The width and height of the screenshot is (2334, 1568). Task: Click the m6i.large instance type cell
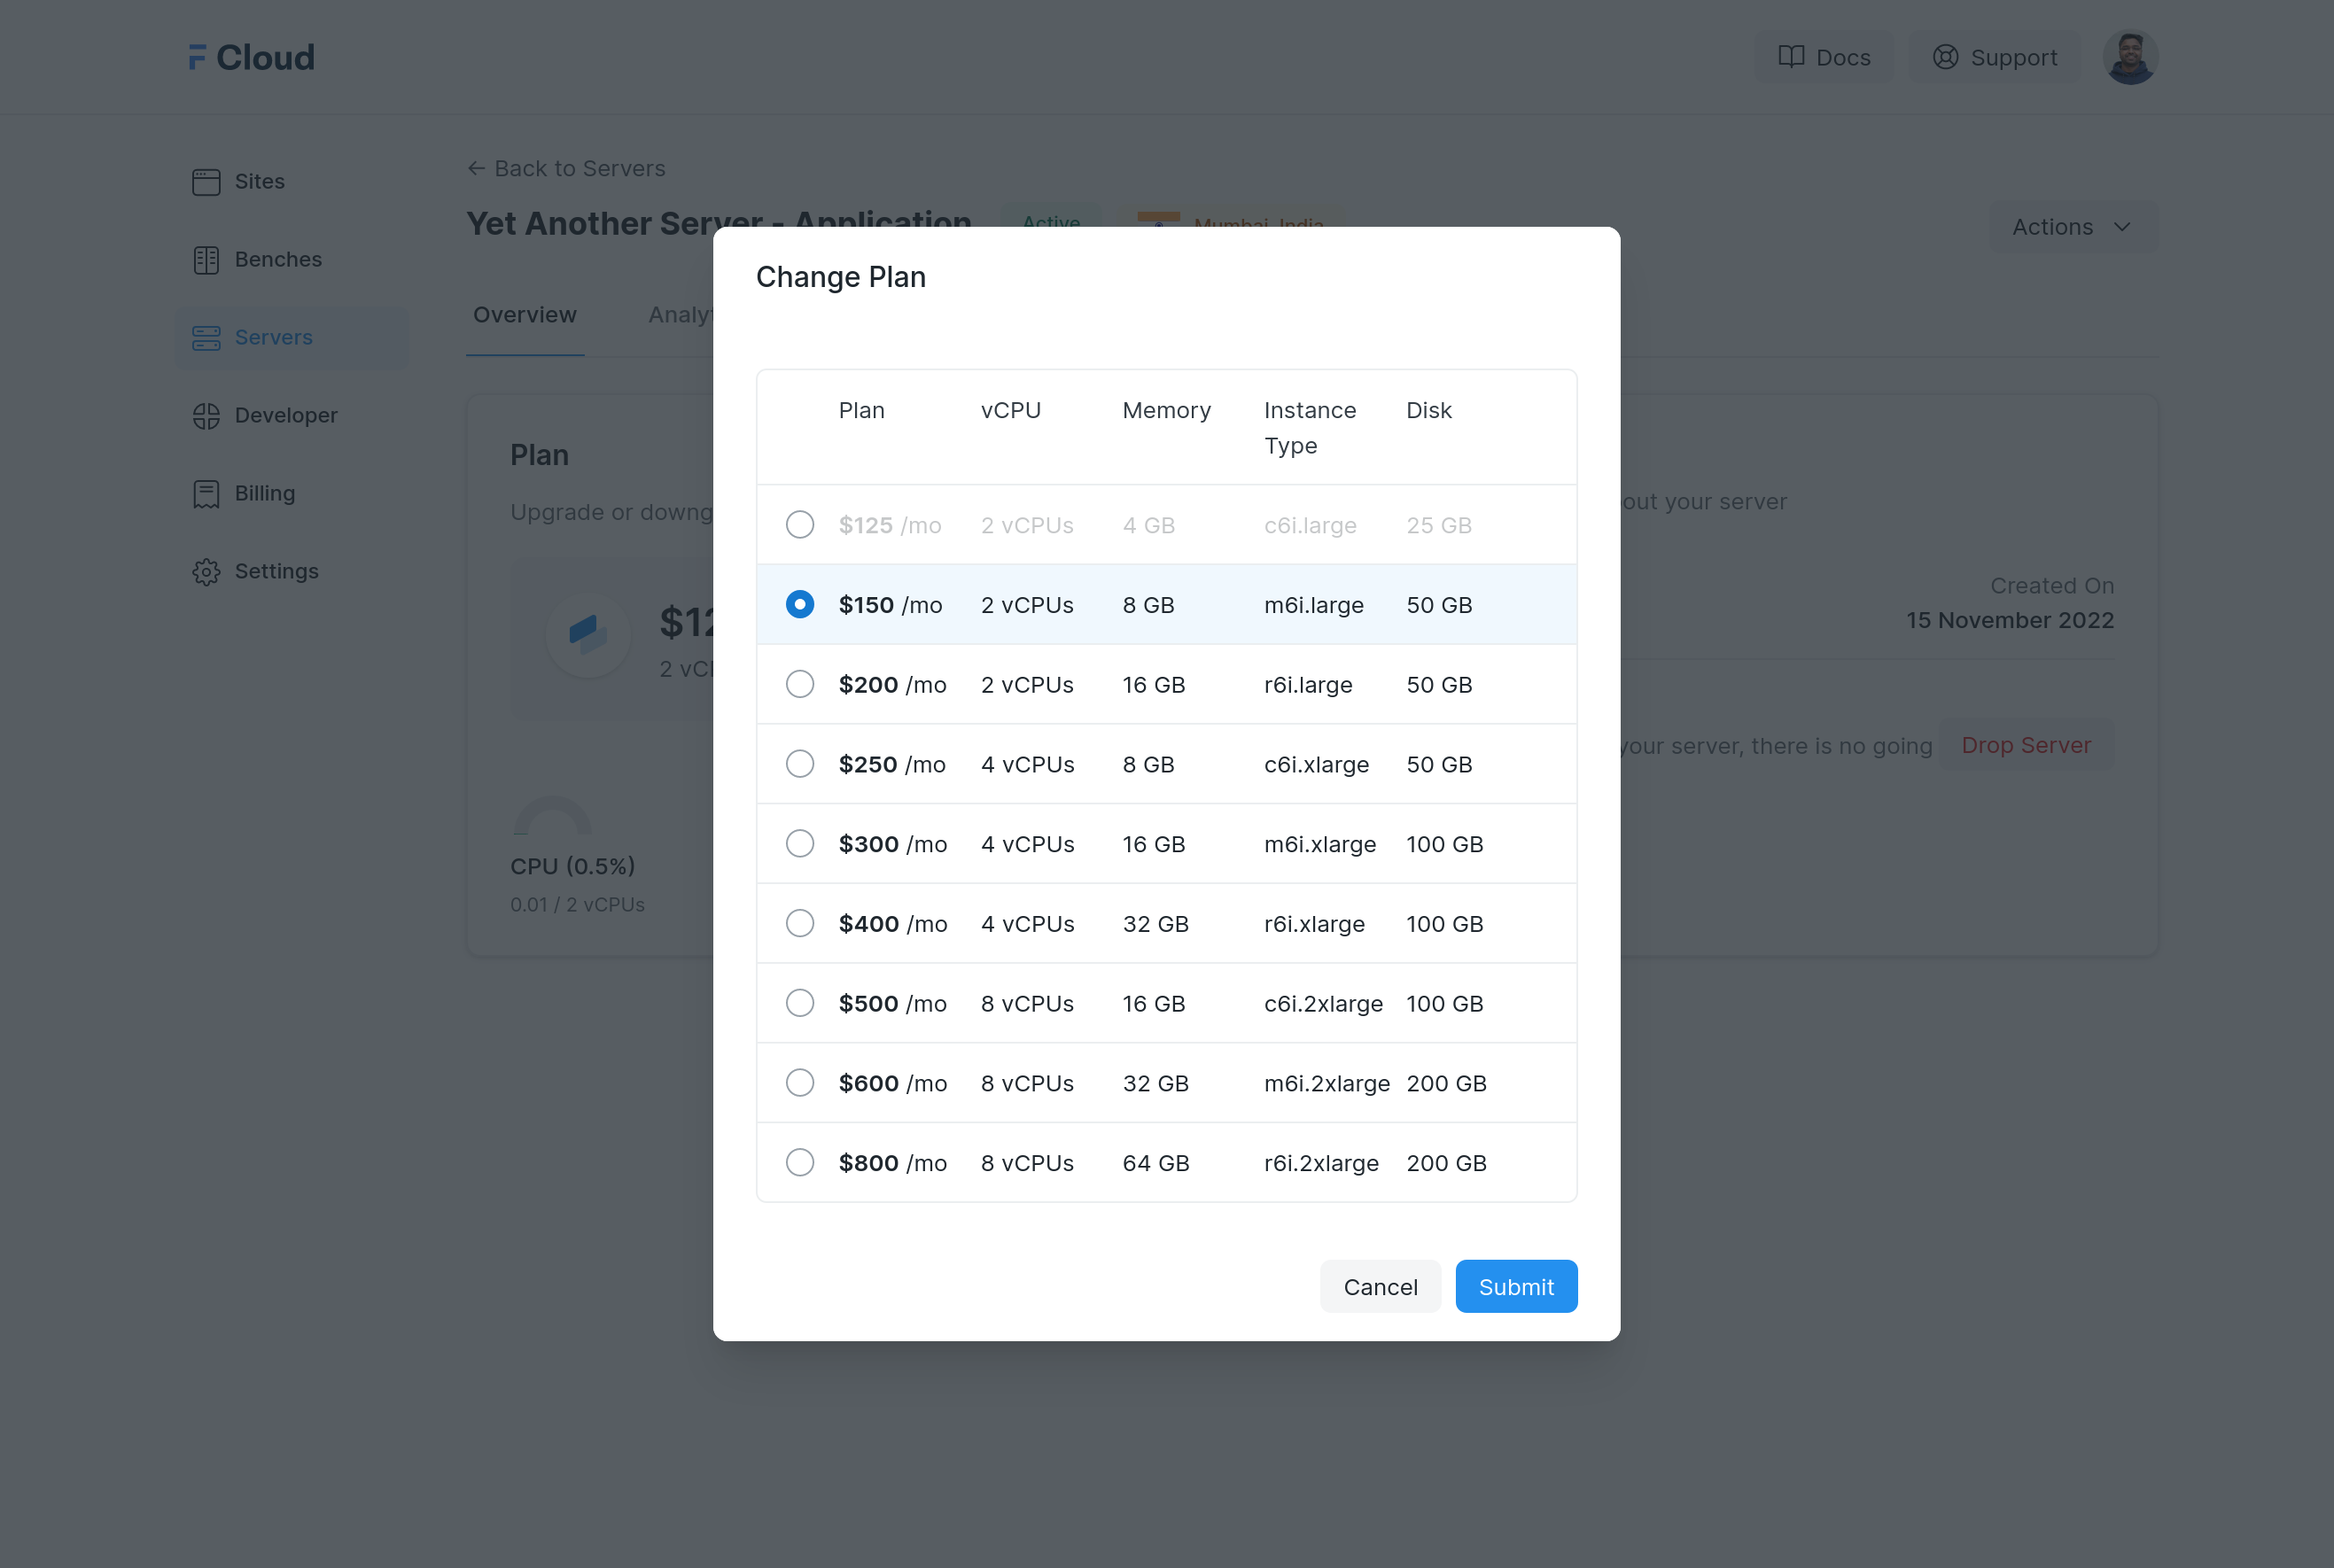[x=1313, y=605]
